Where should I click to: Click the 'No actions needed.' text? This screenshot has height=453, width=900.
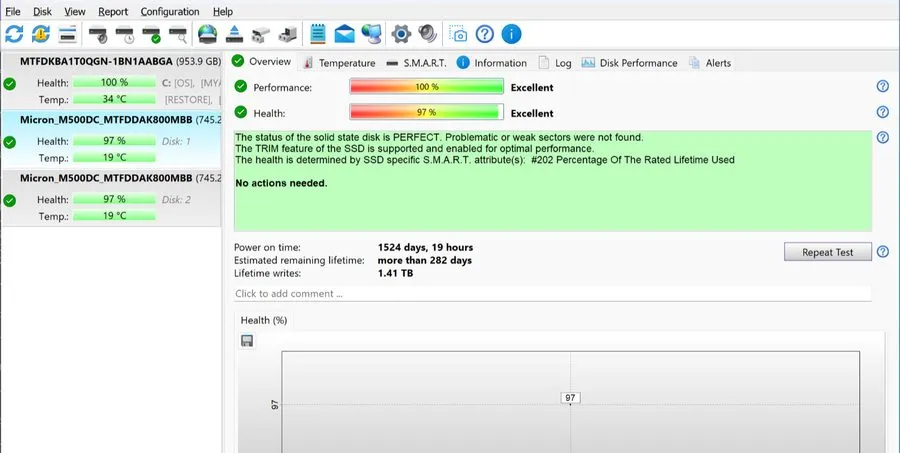pos(281,183)
